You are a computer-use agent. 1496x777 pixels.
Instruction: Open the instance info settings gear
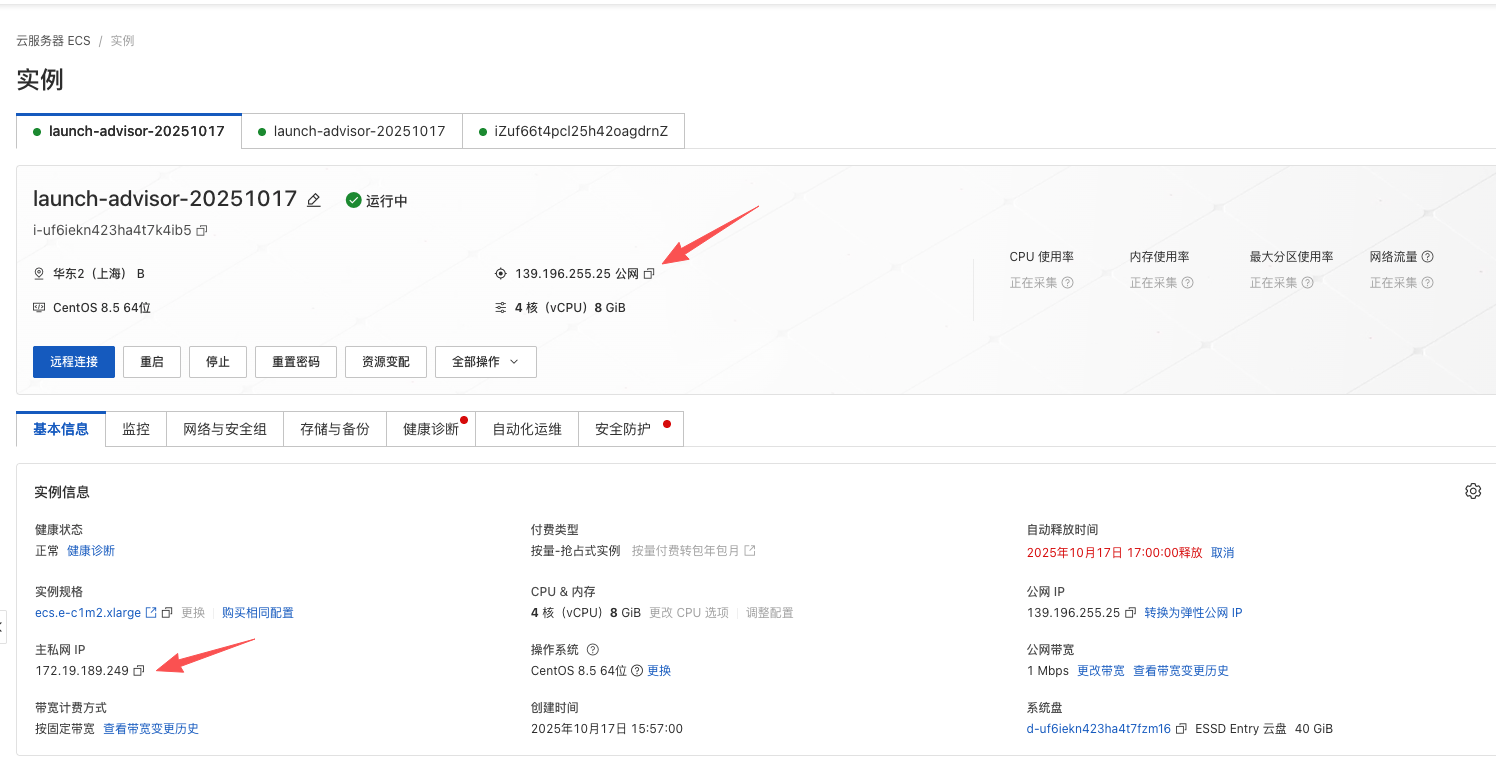pos(1472,491)
